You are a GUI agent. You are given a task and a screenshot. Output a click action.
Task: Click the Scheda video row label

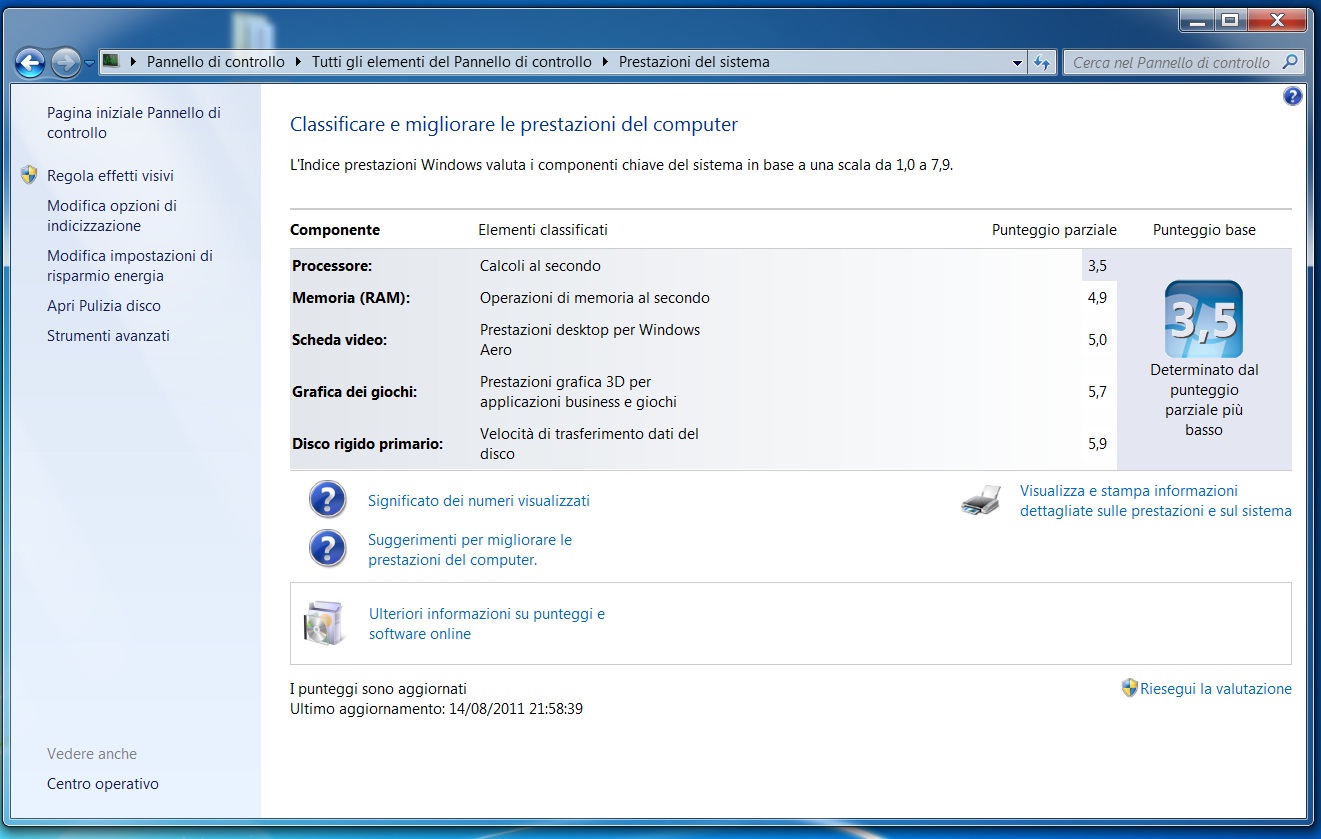(339, 340)
